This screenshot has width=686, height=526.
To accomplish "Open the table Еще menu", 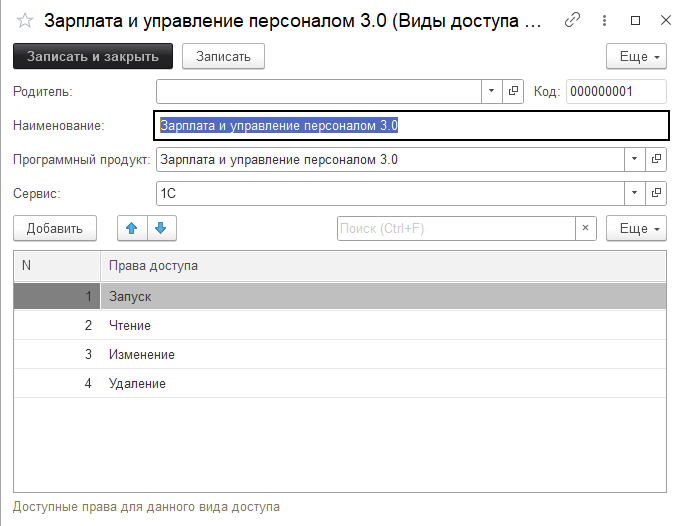I will 636,228.
